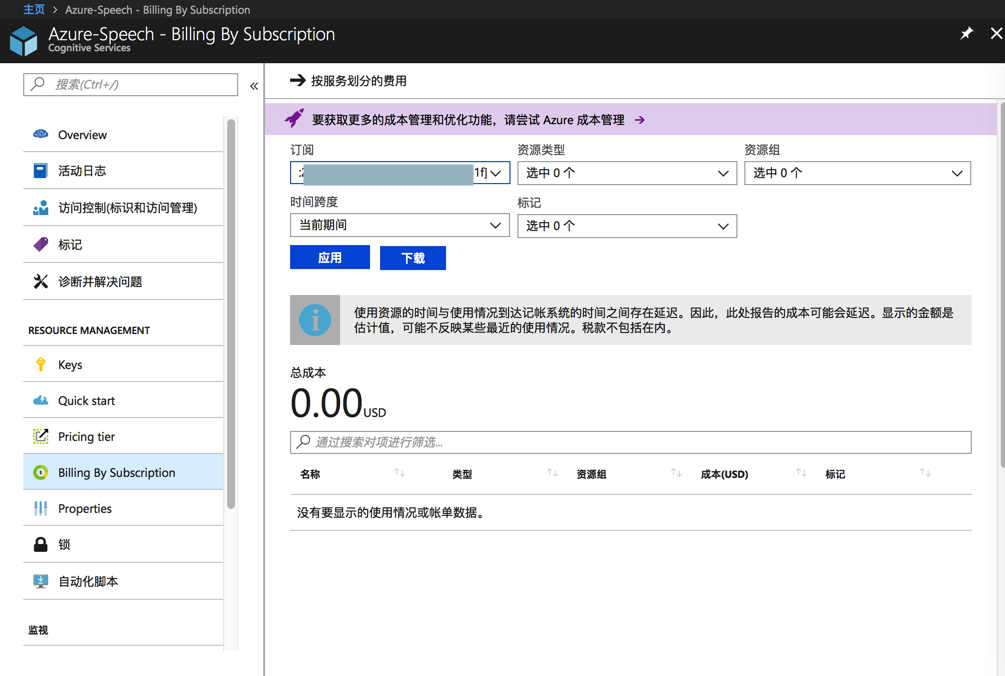Viewport: 1005px width, 676px height.
Task: Click the purple rocket icon
Action: (x=294, y=119)
